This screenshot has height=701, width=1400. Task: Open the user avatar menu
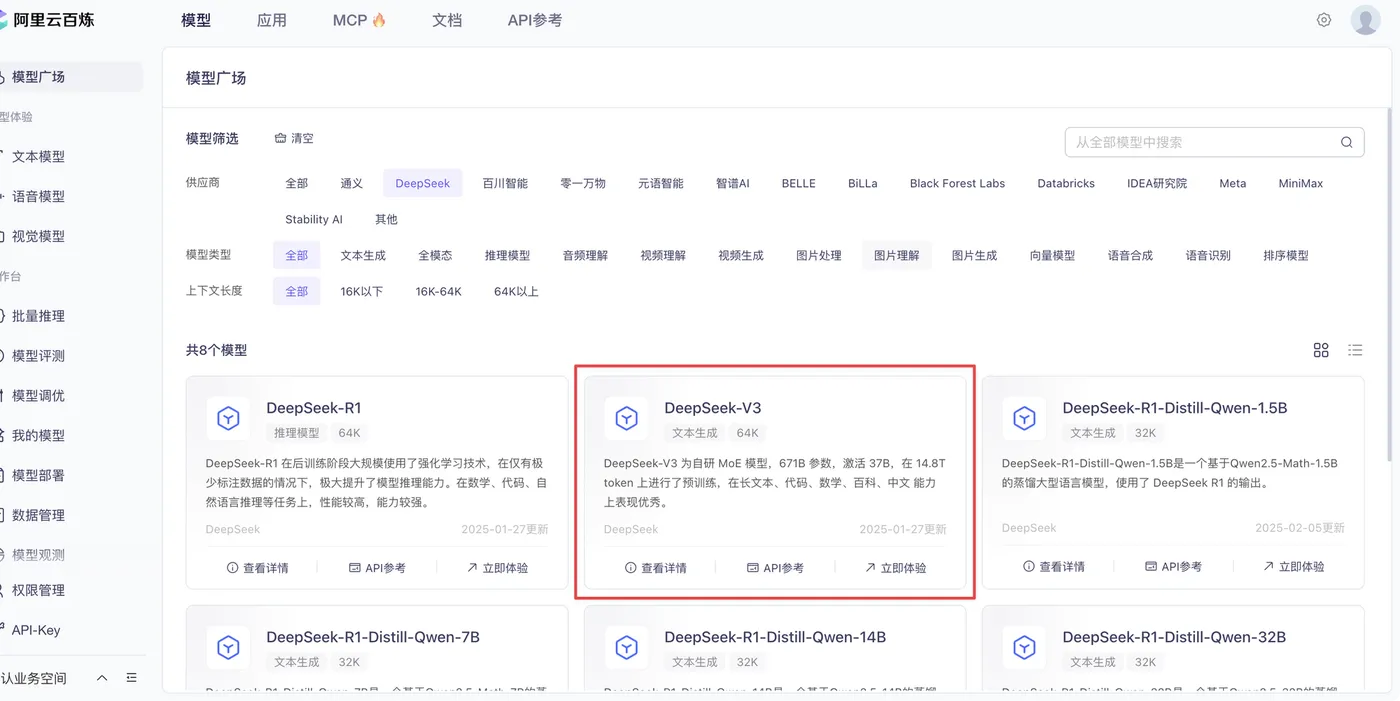pyautogui.click(x=1365, y=20)
